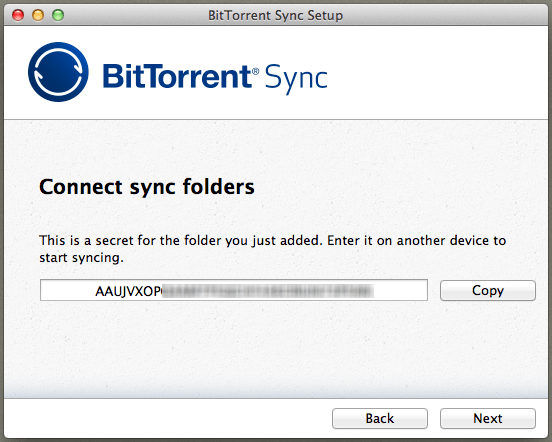552x442 pixels.
Task: Click the light blue Sync word in header
Action: (x=296, y=79)
